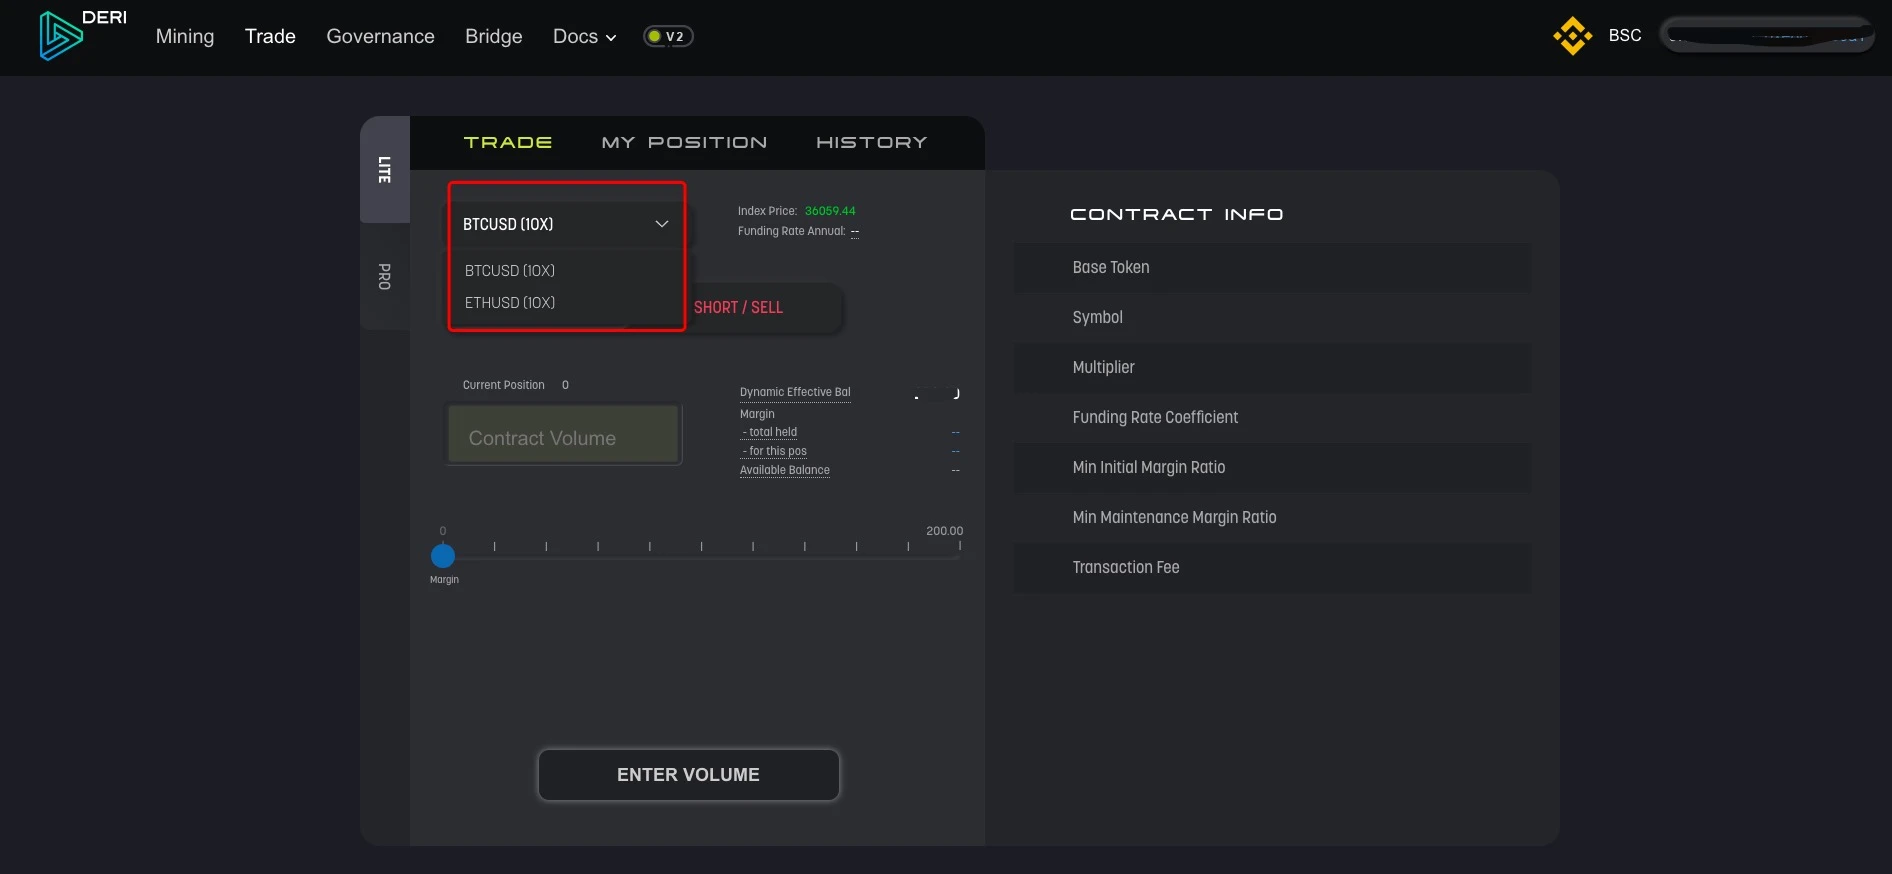
Task: Click the Min Maintenance Margin Ratio row
Action: pyautogui.click(x=1272, y=518)
